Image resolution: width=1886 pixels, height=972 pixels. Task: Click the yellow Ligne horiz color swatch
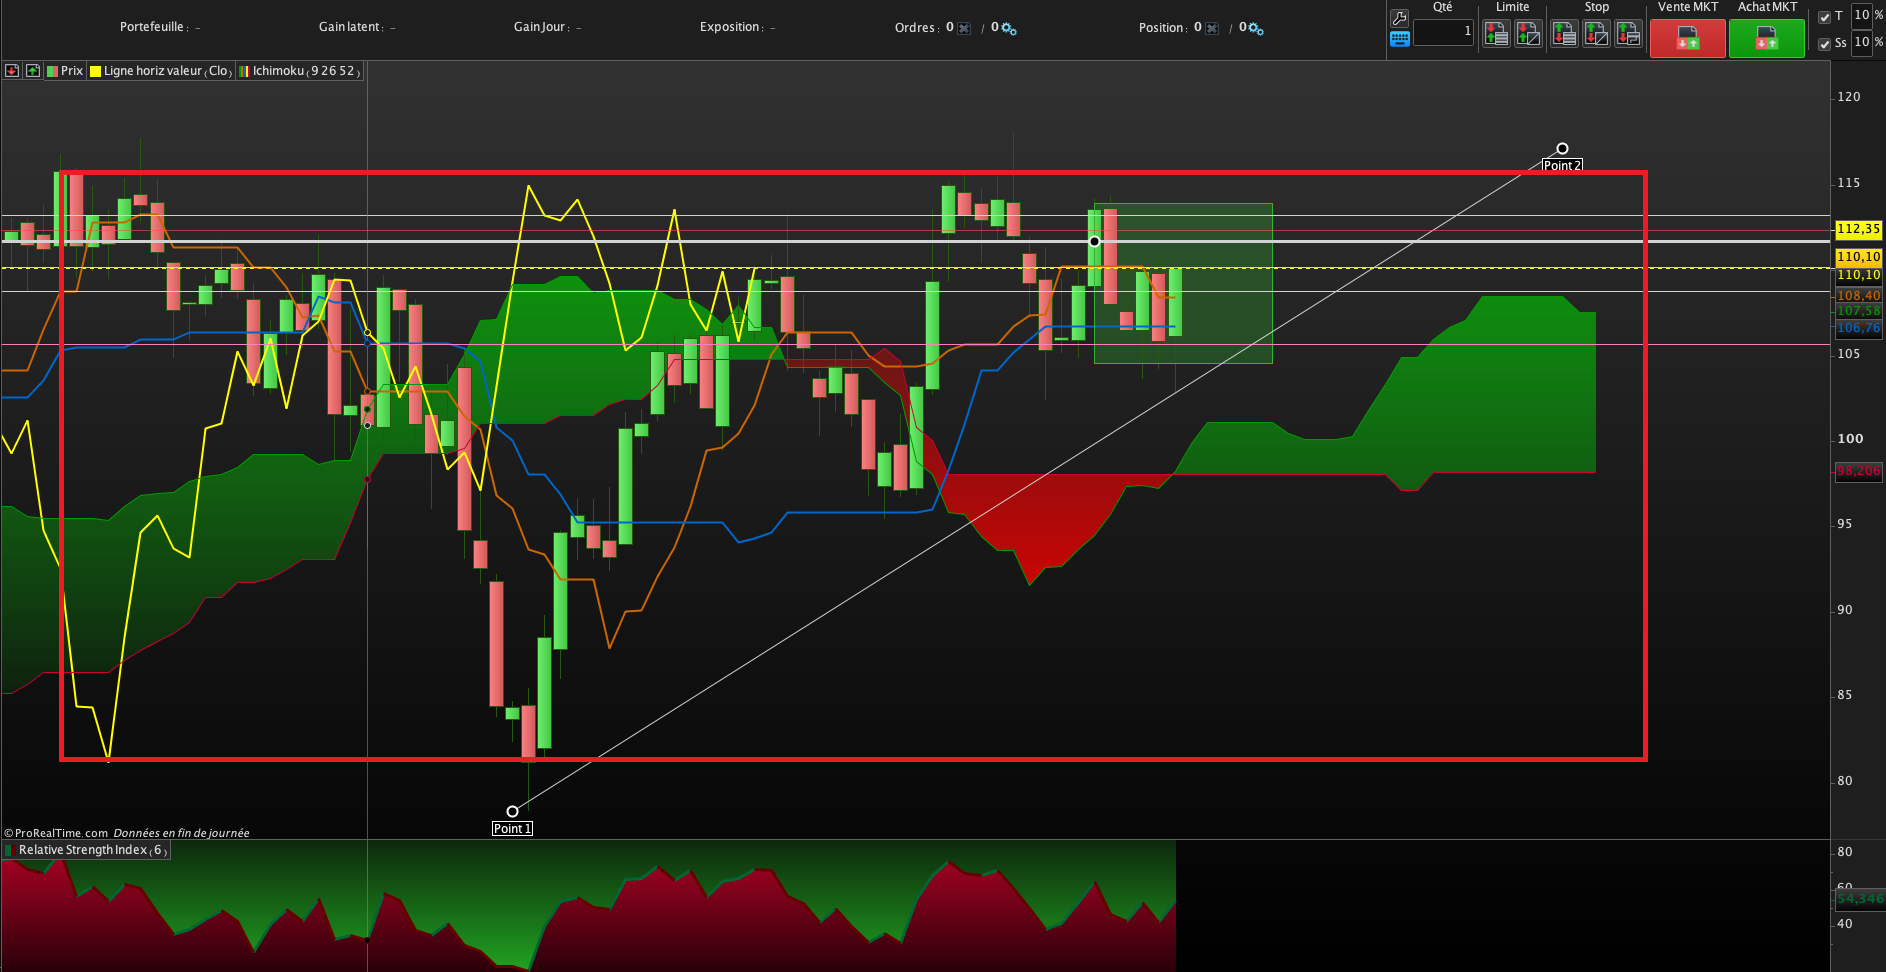96,71
